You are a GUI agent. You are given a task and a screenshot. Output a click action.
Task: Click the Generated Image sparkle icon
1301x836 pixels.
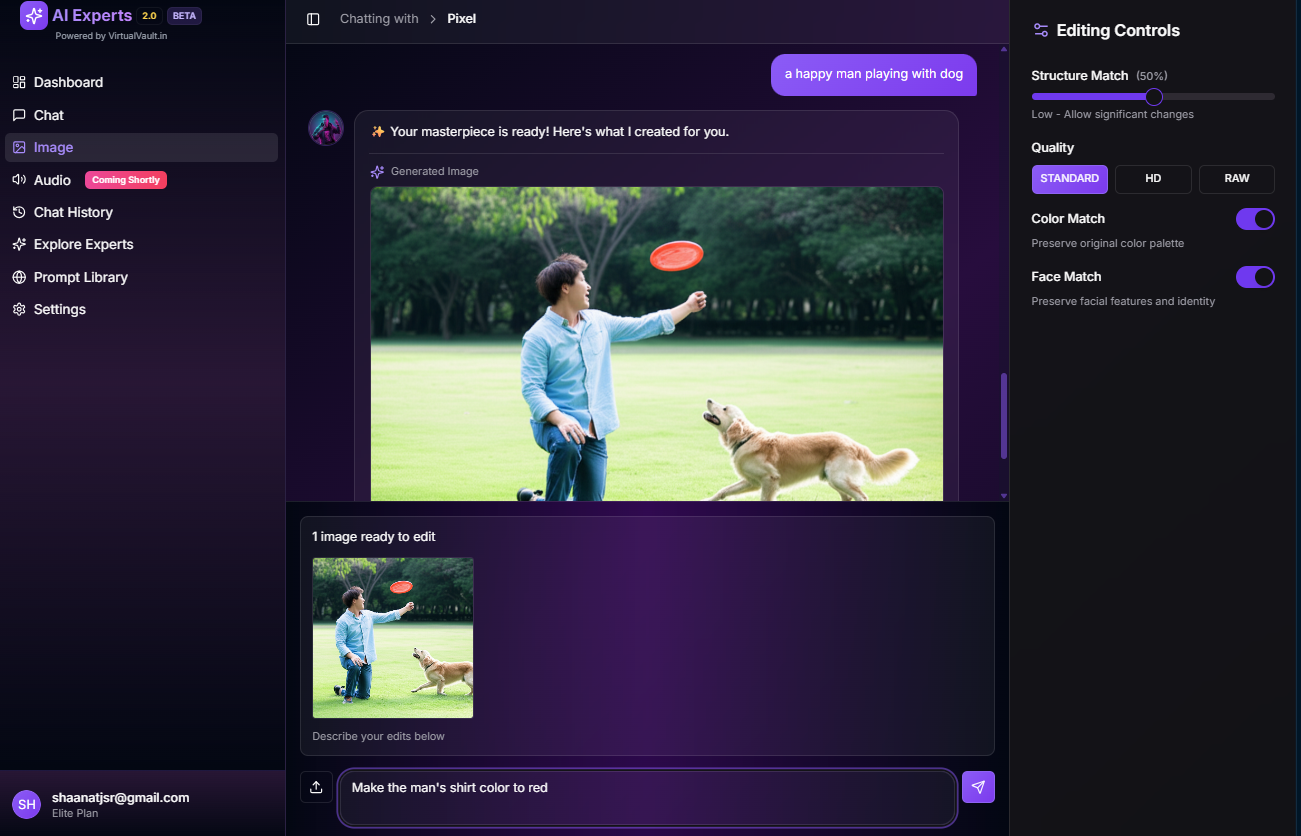tap(377, 172)
